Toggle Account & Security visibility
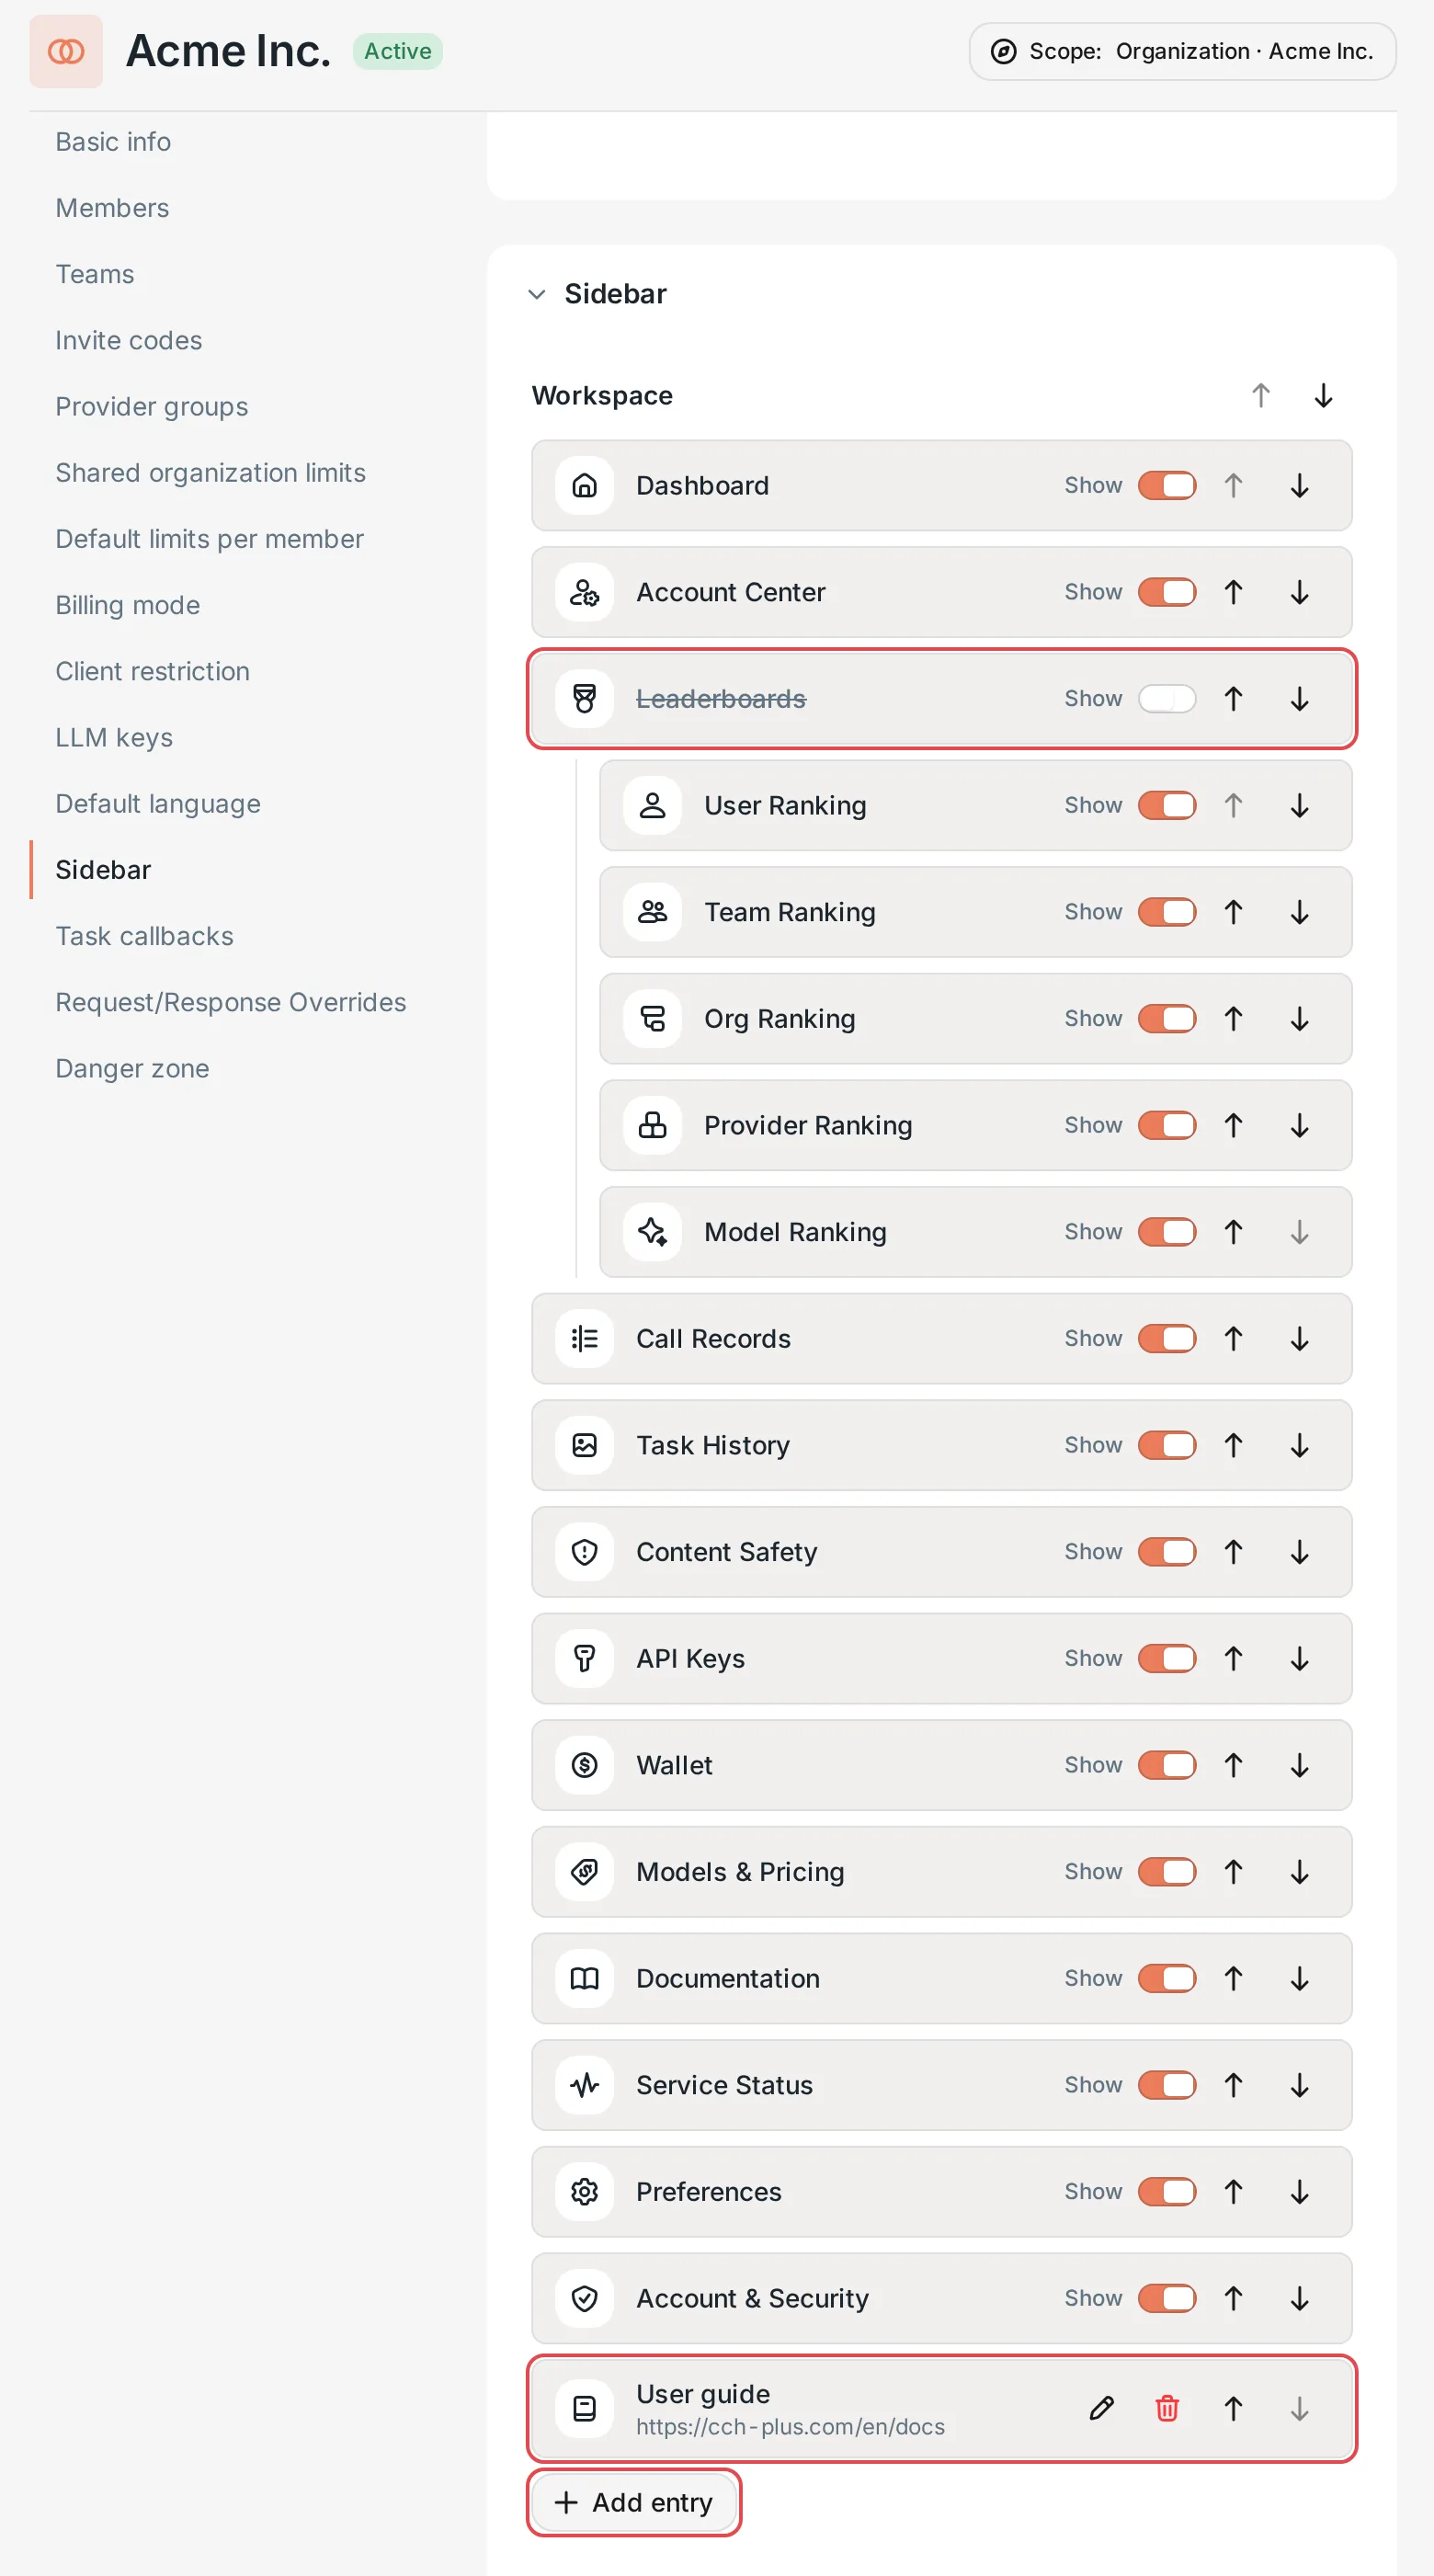The width and height of the screenshot is (1434, 2576). click(1167, 2298)
